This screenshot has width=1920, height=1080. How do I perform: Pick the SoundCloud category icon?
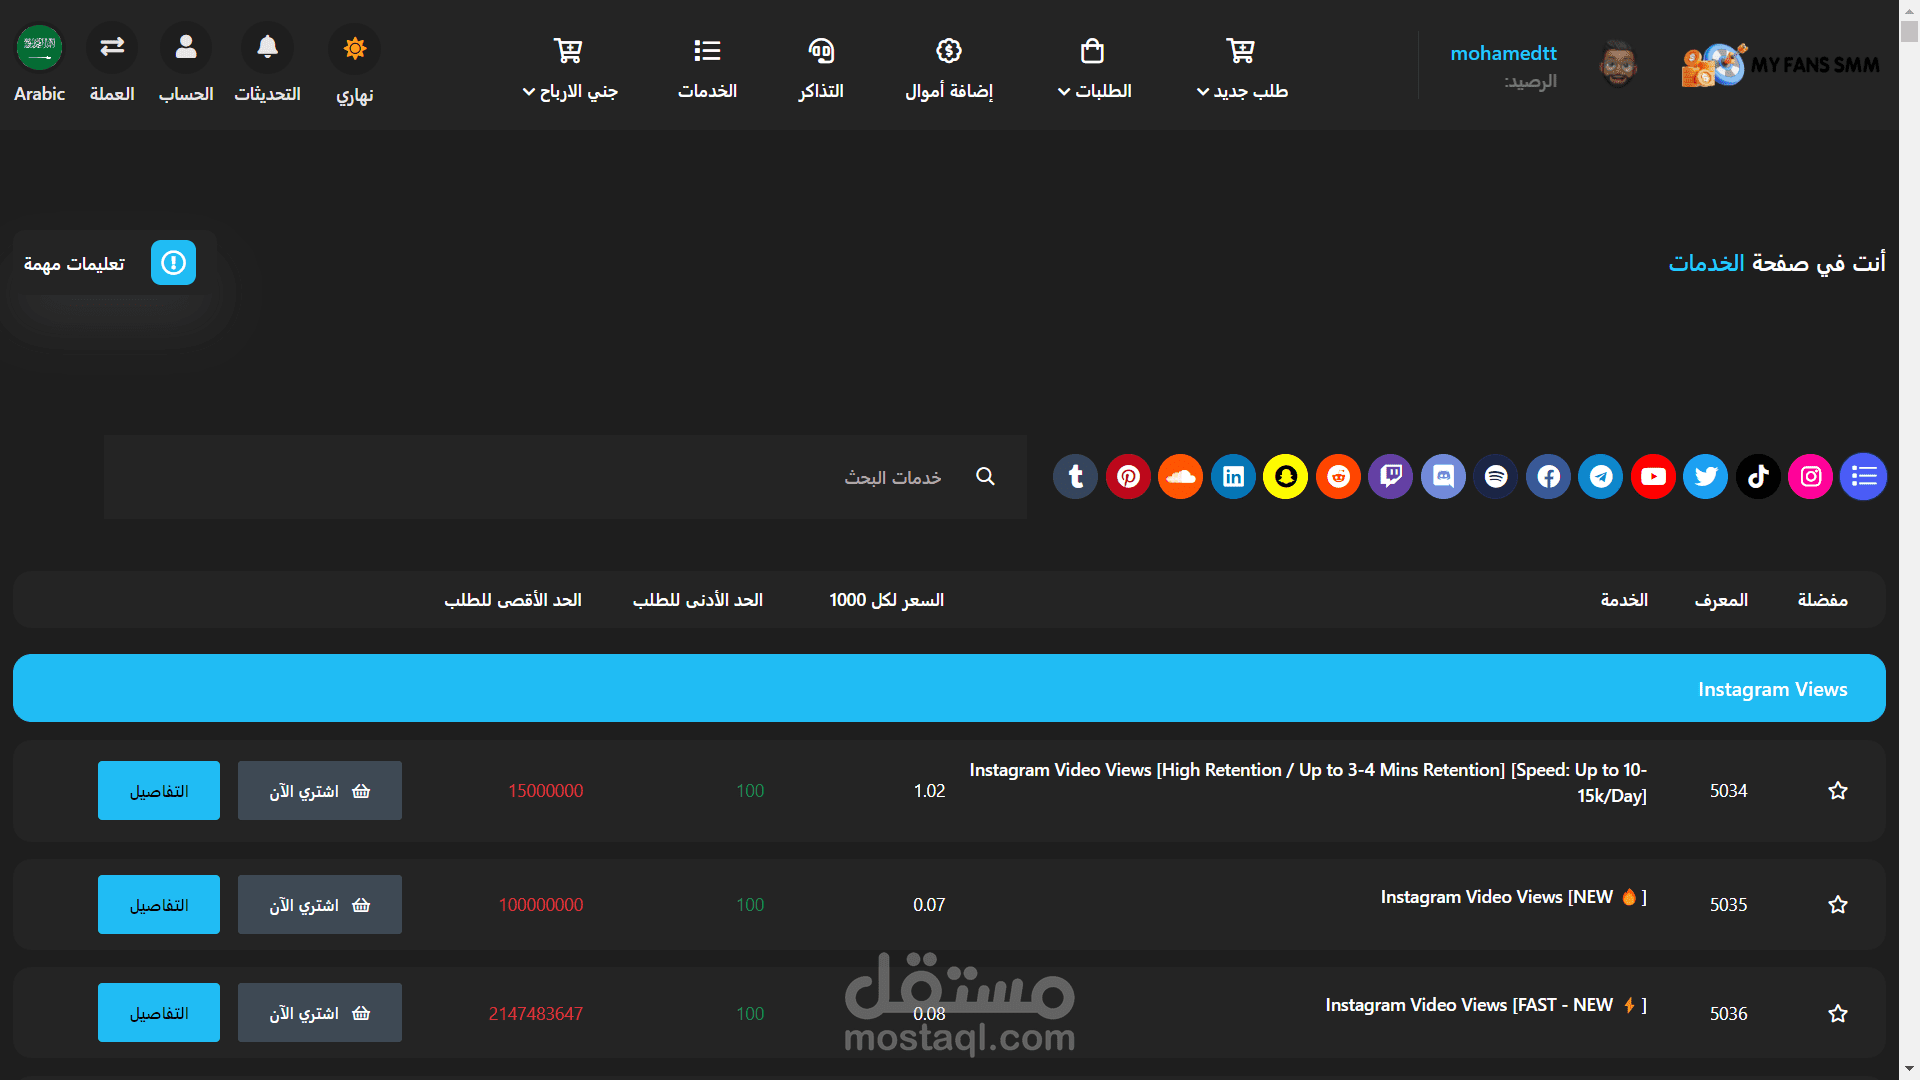pyautogui.click(x=1181, y=476)
